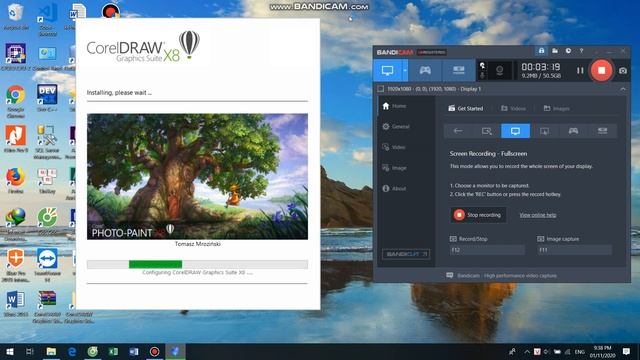Open scheduled recording clock icon

point(568,51)
